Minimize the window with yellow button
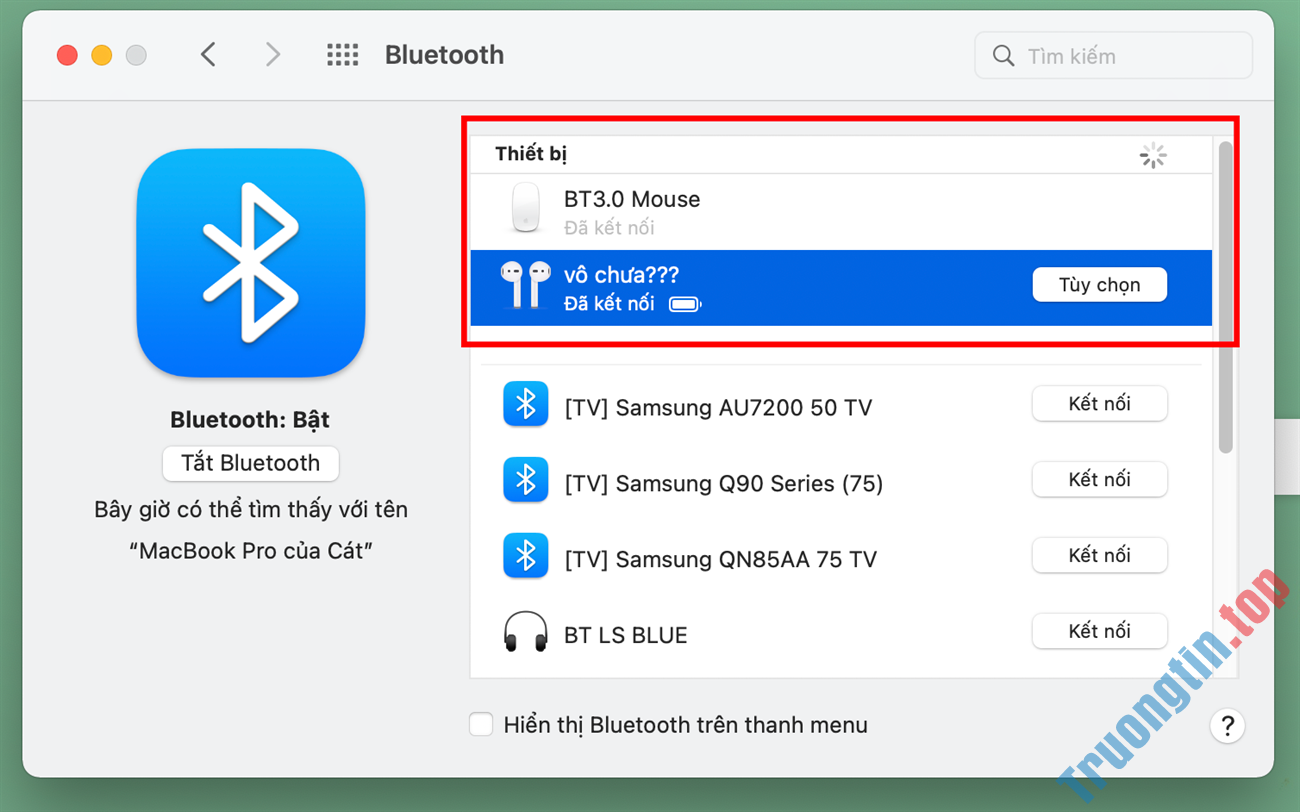Screen dimensions: 1300x812 (x=101, y=55)
